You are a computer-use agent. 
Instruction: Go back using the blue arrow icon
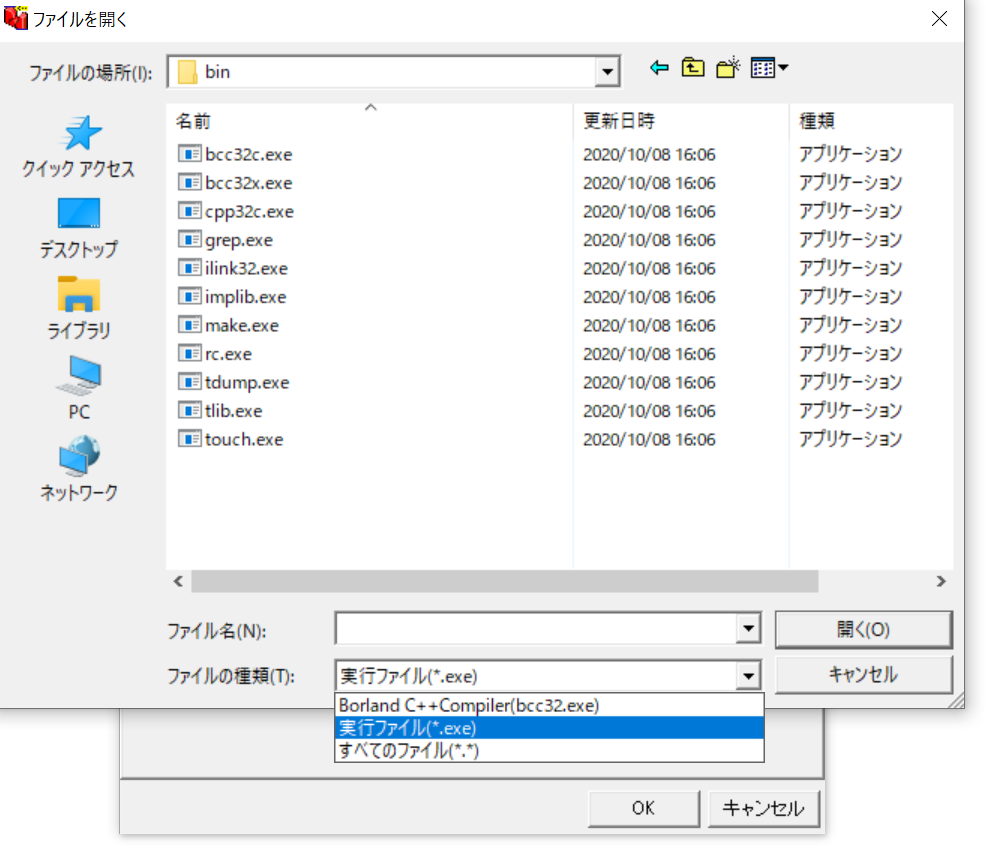(x=659, y=68)
